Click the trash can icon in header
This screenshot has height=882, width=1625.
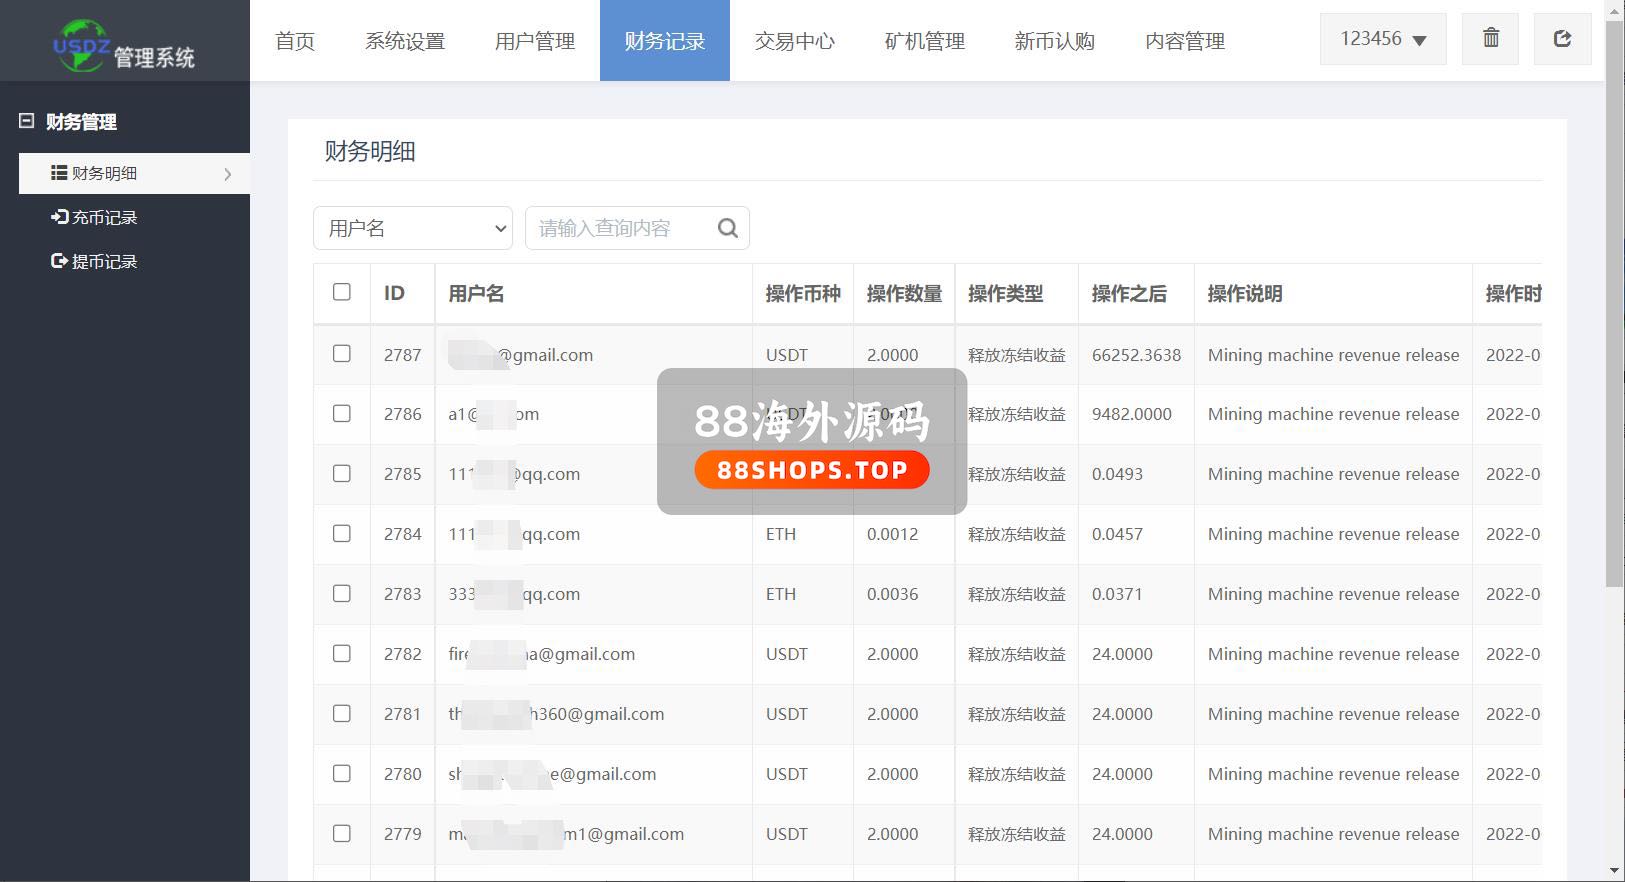tap(1490, 39)
